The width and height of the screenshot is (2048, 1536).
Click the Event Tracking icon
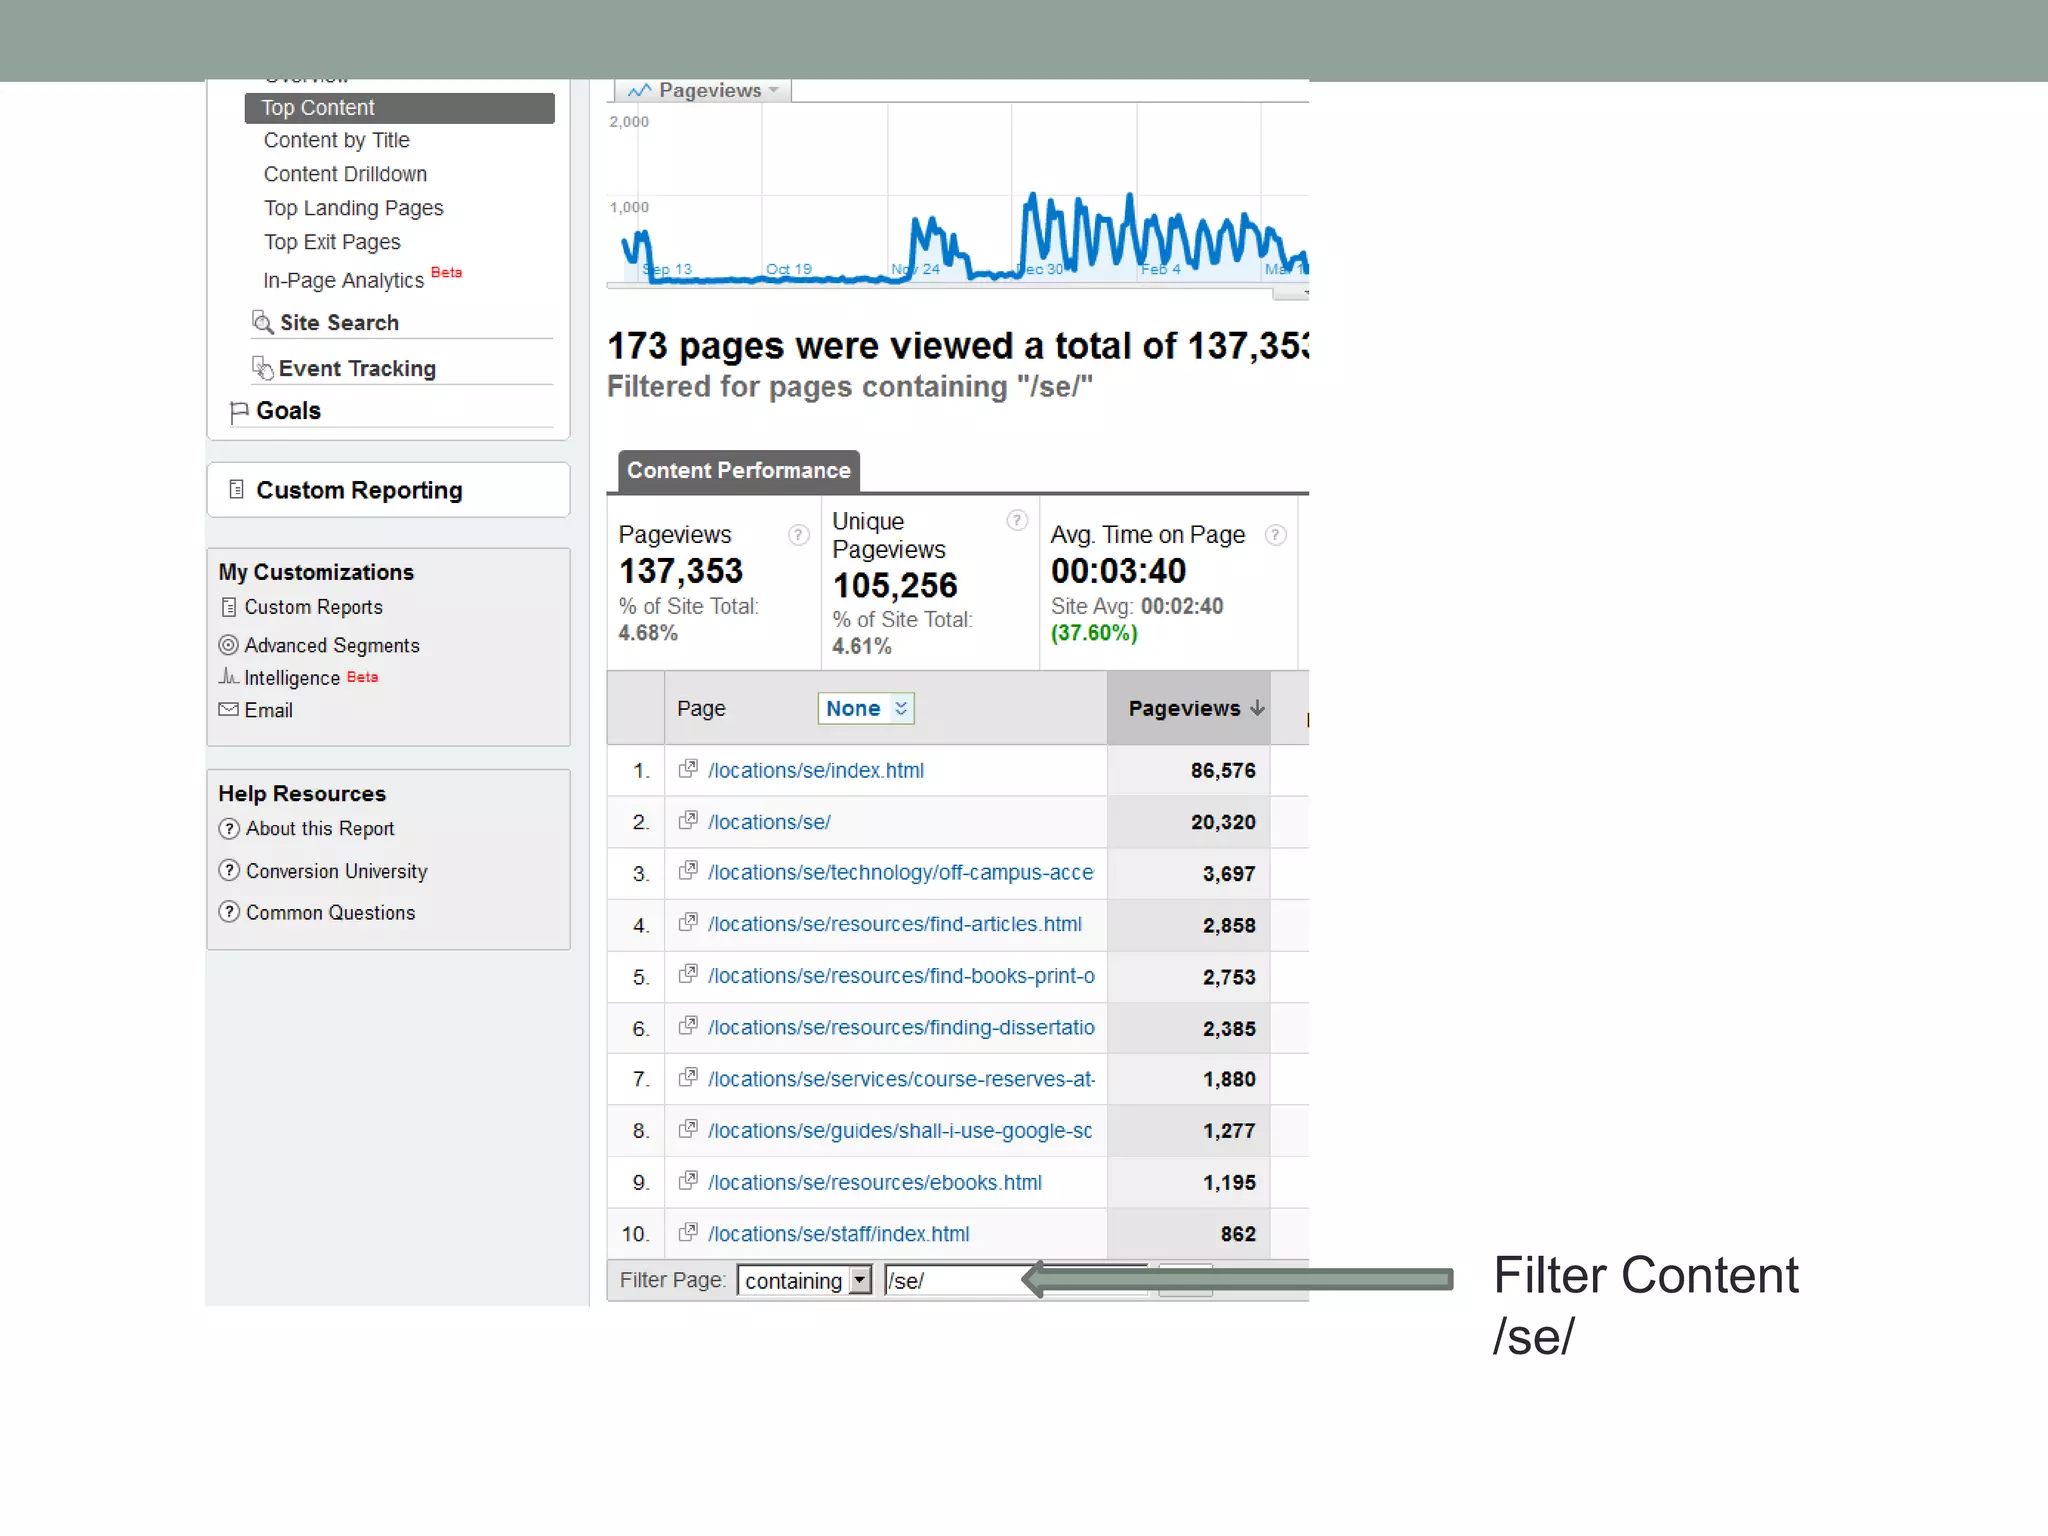click(262, 368)
